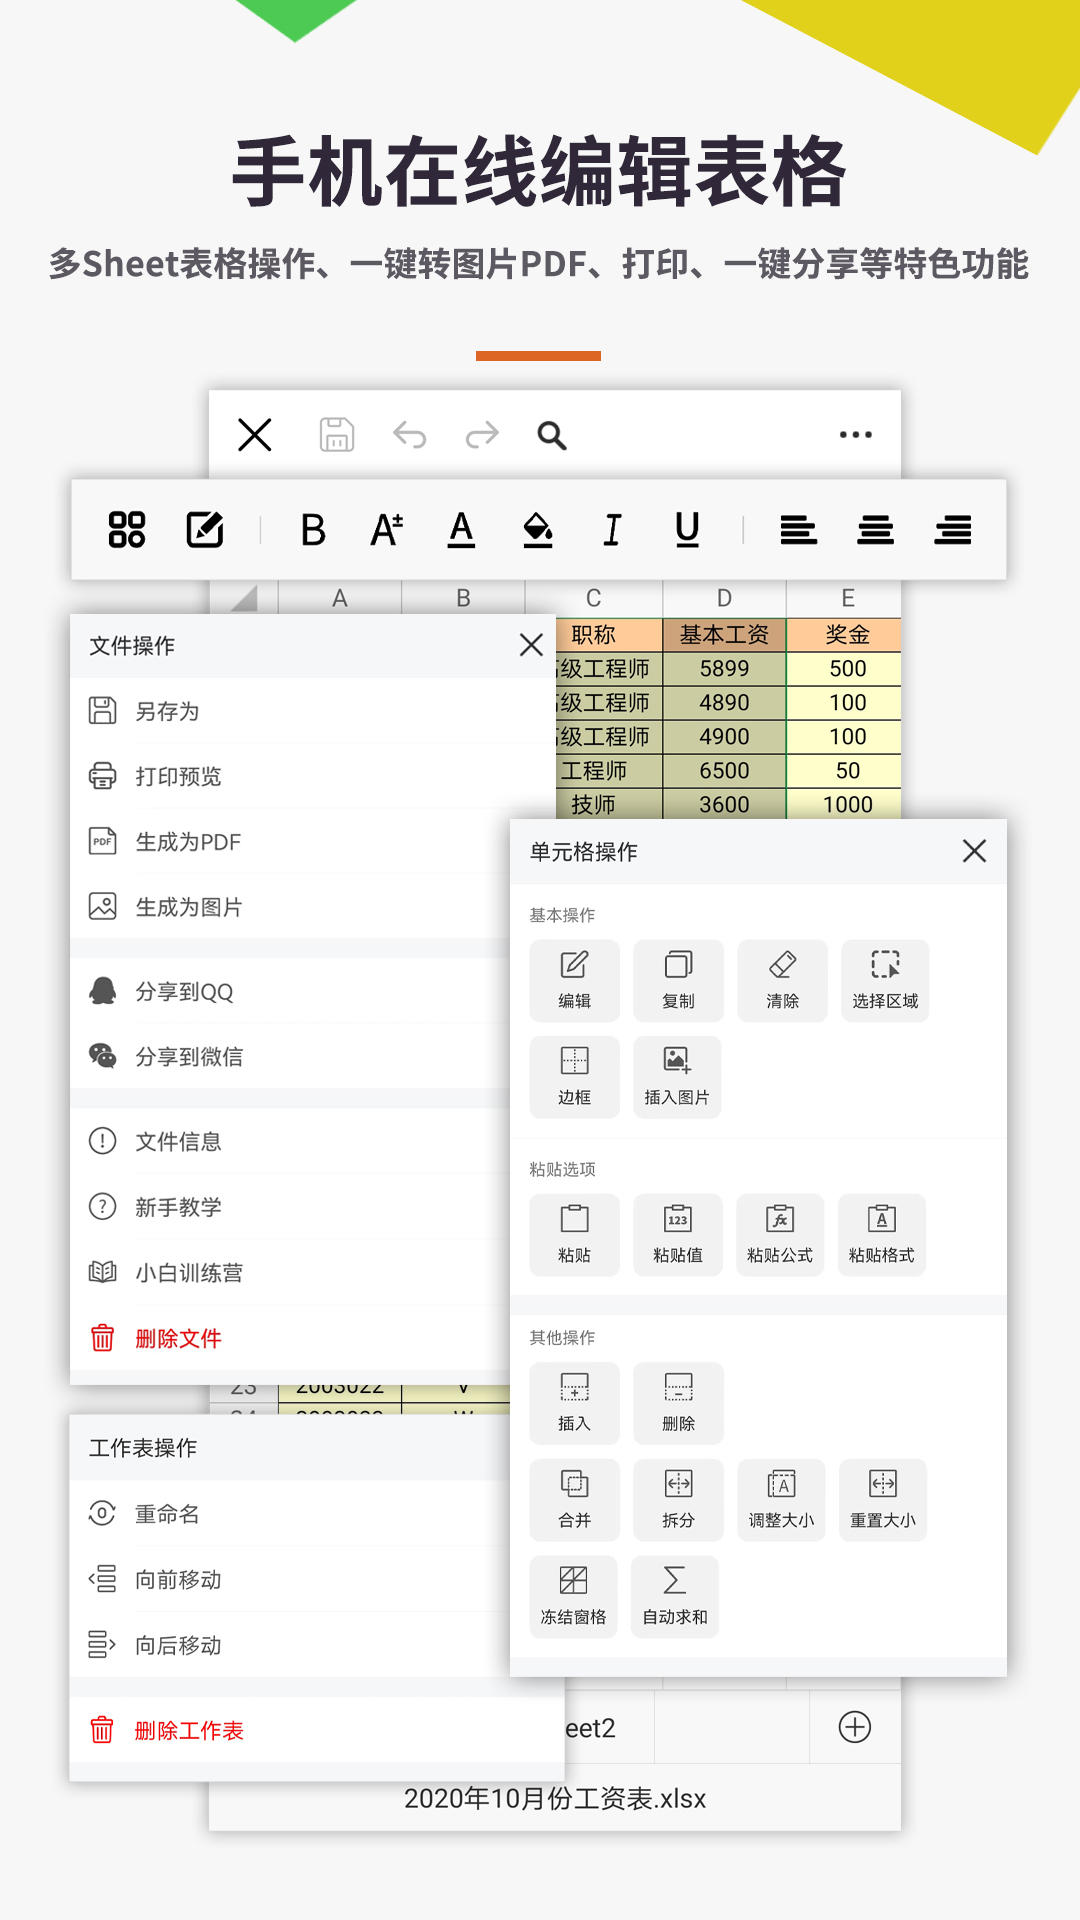Open the three-dot more options menu
Image resolution: width=1080 pixels, height=1920 pixels.
click(x=855, y=435)
